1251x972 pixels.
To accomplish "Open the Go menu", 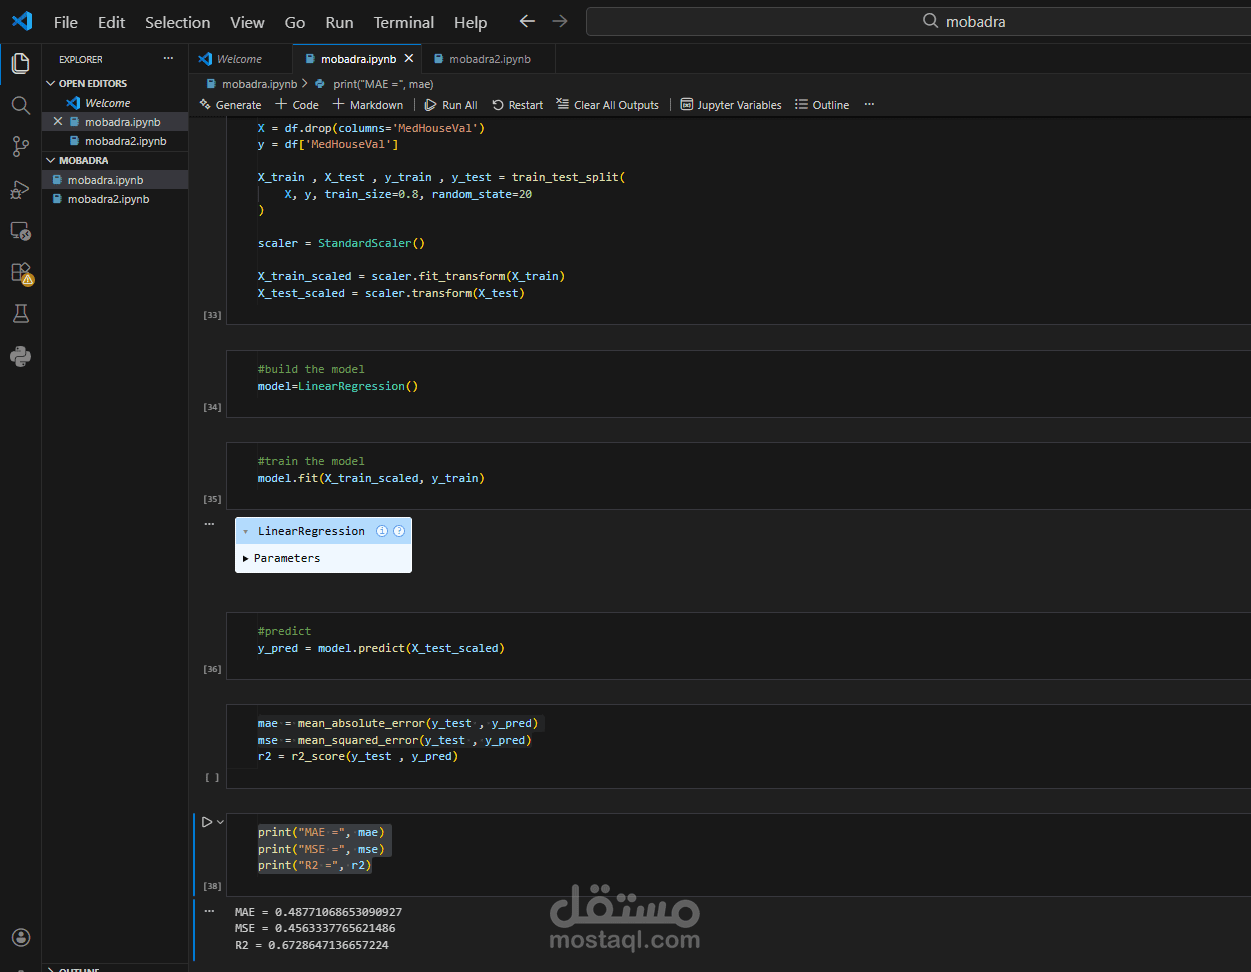I will (295, 22).
